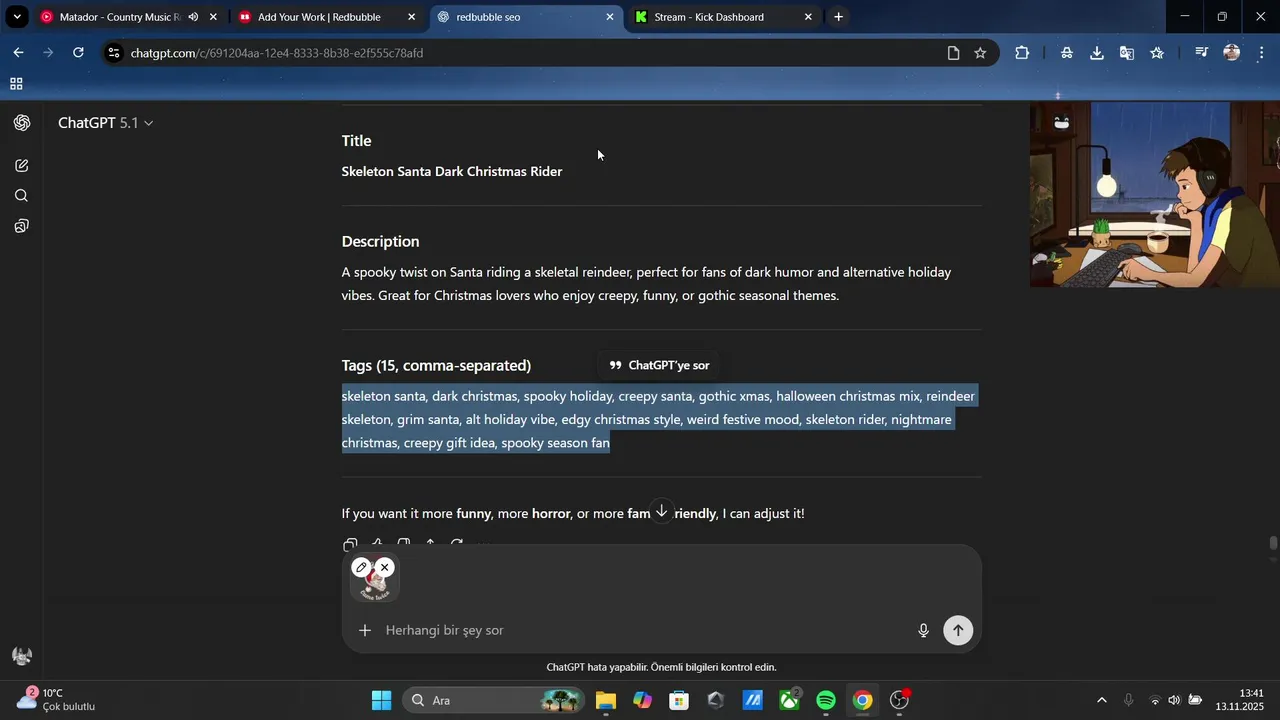Send the message with the up arrow
This screenshot has width=1280, height=720.
tap(958, 630)
